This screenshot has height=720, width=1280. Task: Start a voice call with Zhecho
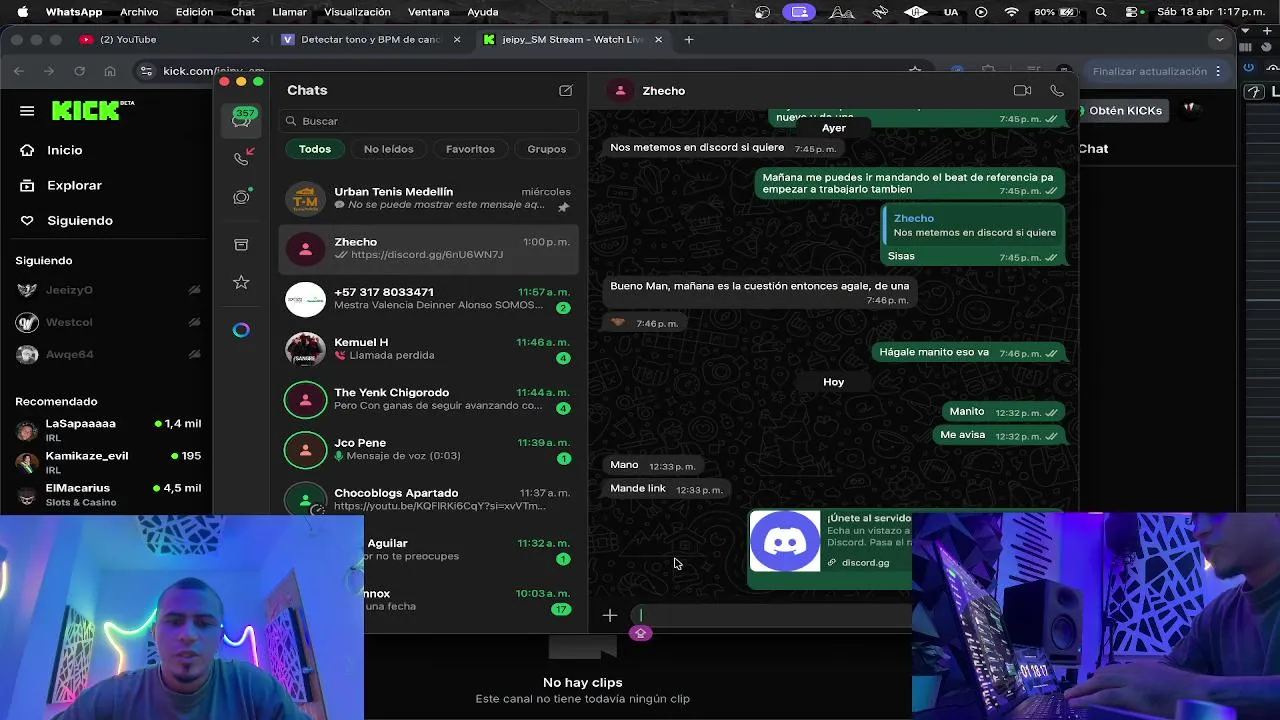(1057, 90)
